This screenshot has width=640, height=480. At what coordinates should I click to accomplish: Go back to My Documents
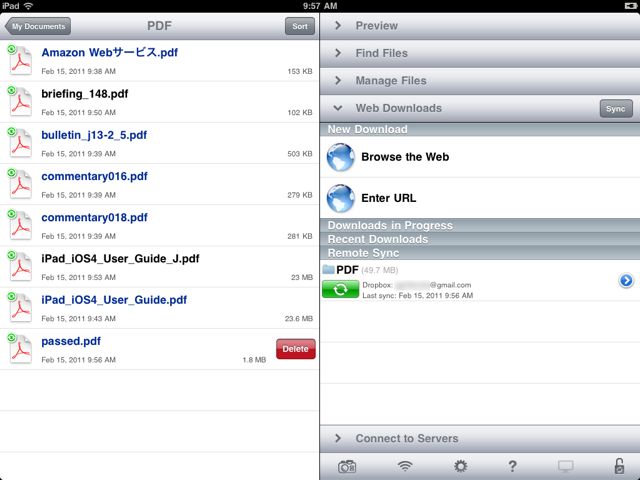[x=38, y=26]
